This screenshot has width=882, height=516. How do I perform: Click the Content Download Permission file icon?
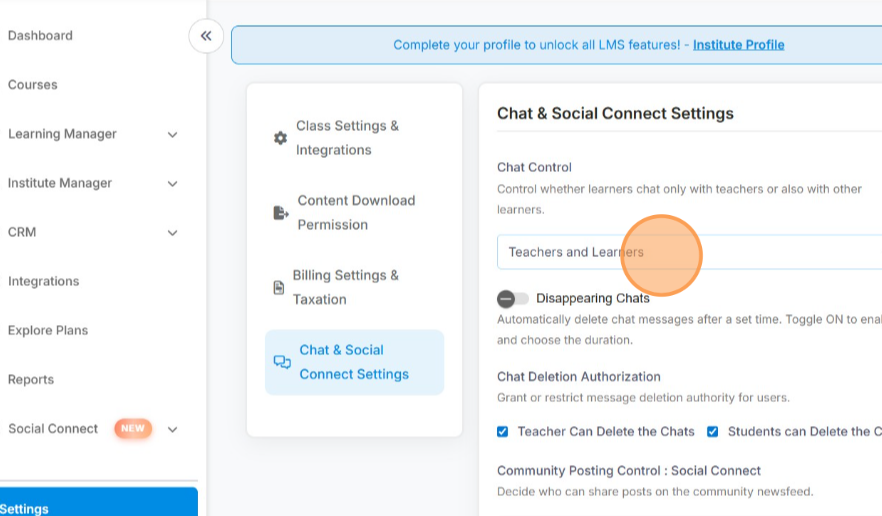click(281, 213)
